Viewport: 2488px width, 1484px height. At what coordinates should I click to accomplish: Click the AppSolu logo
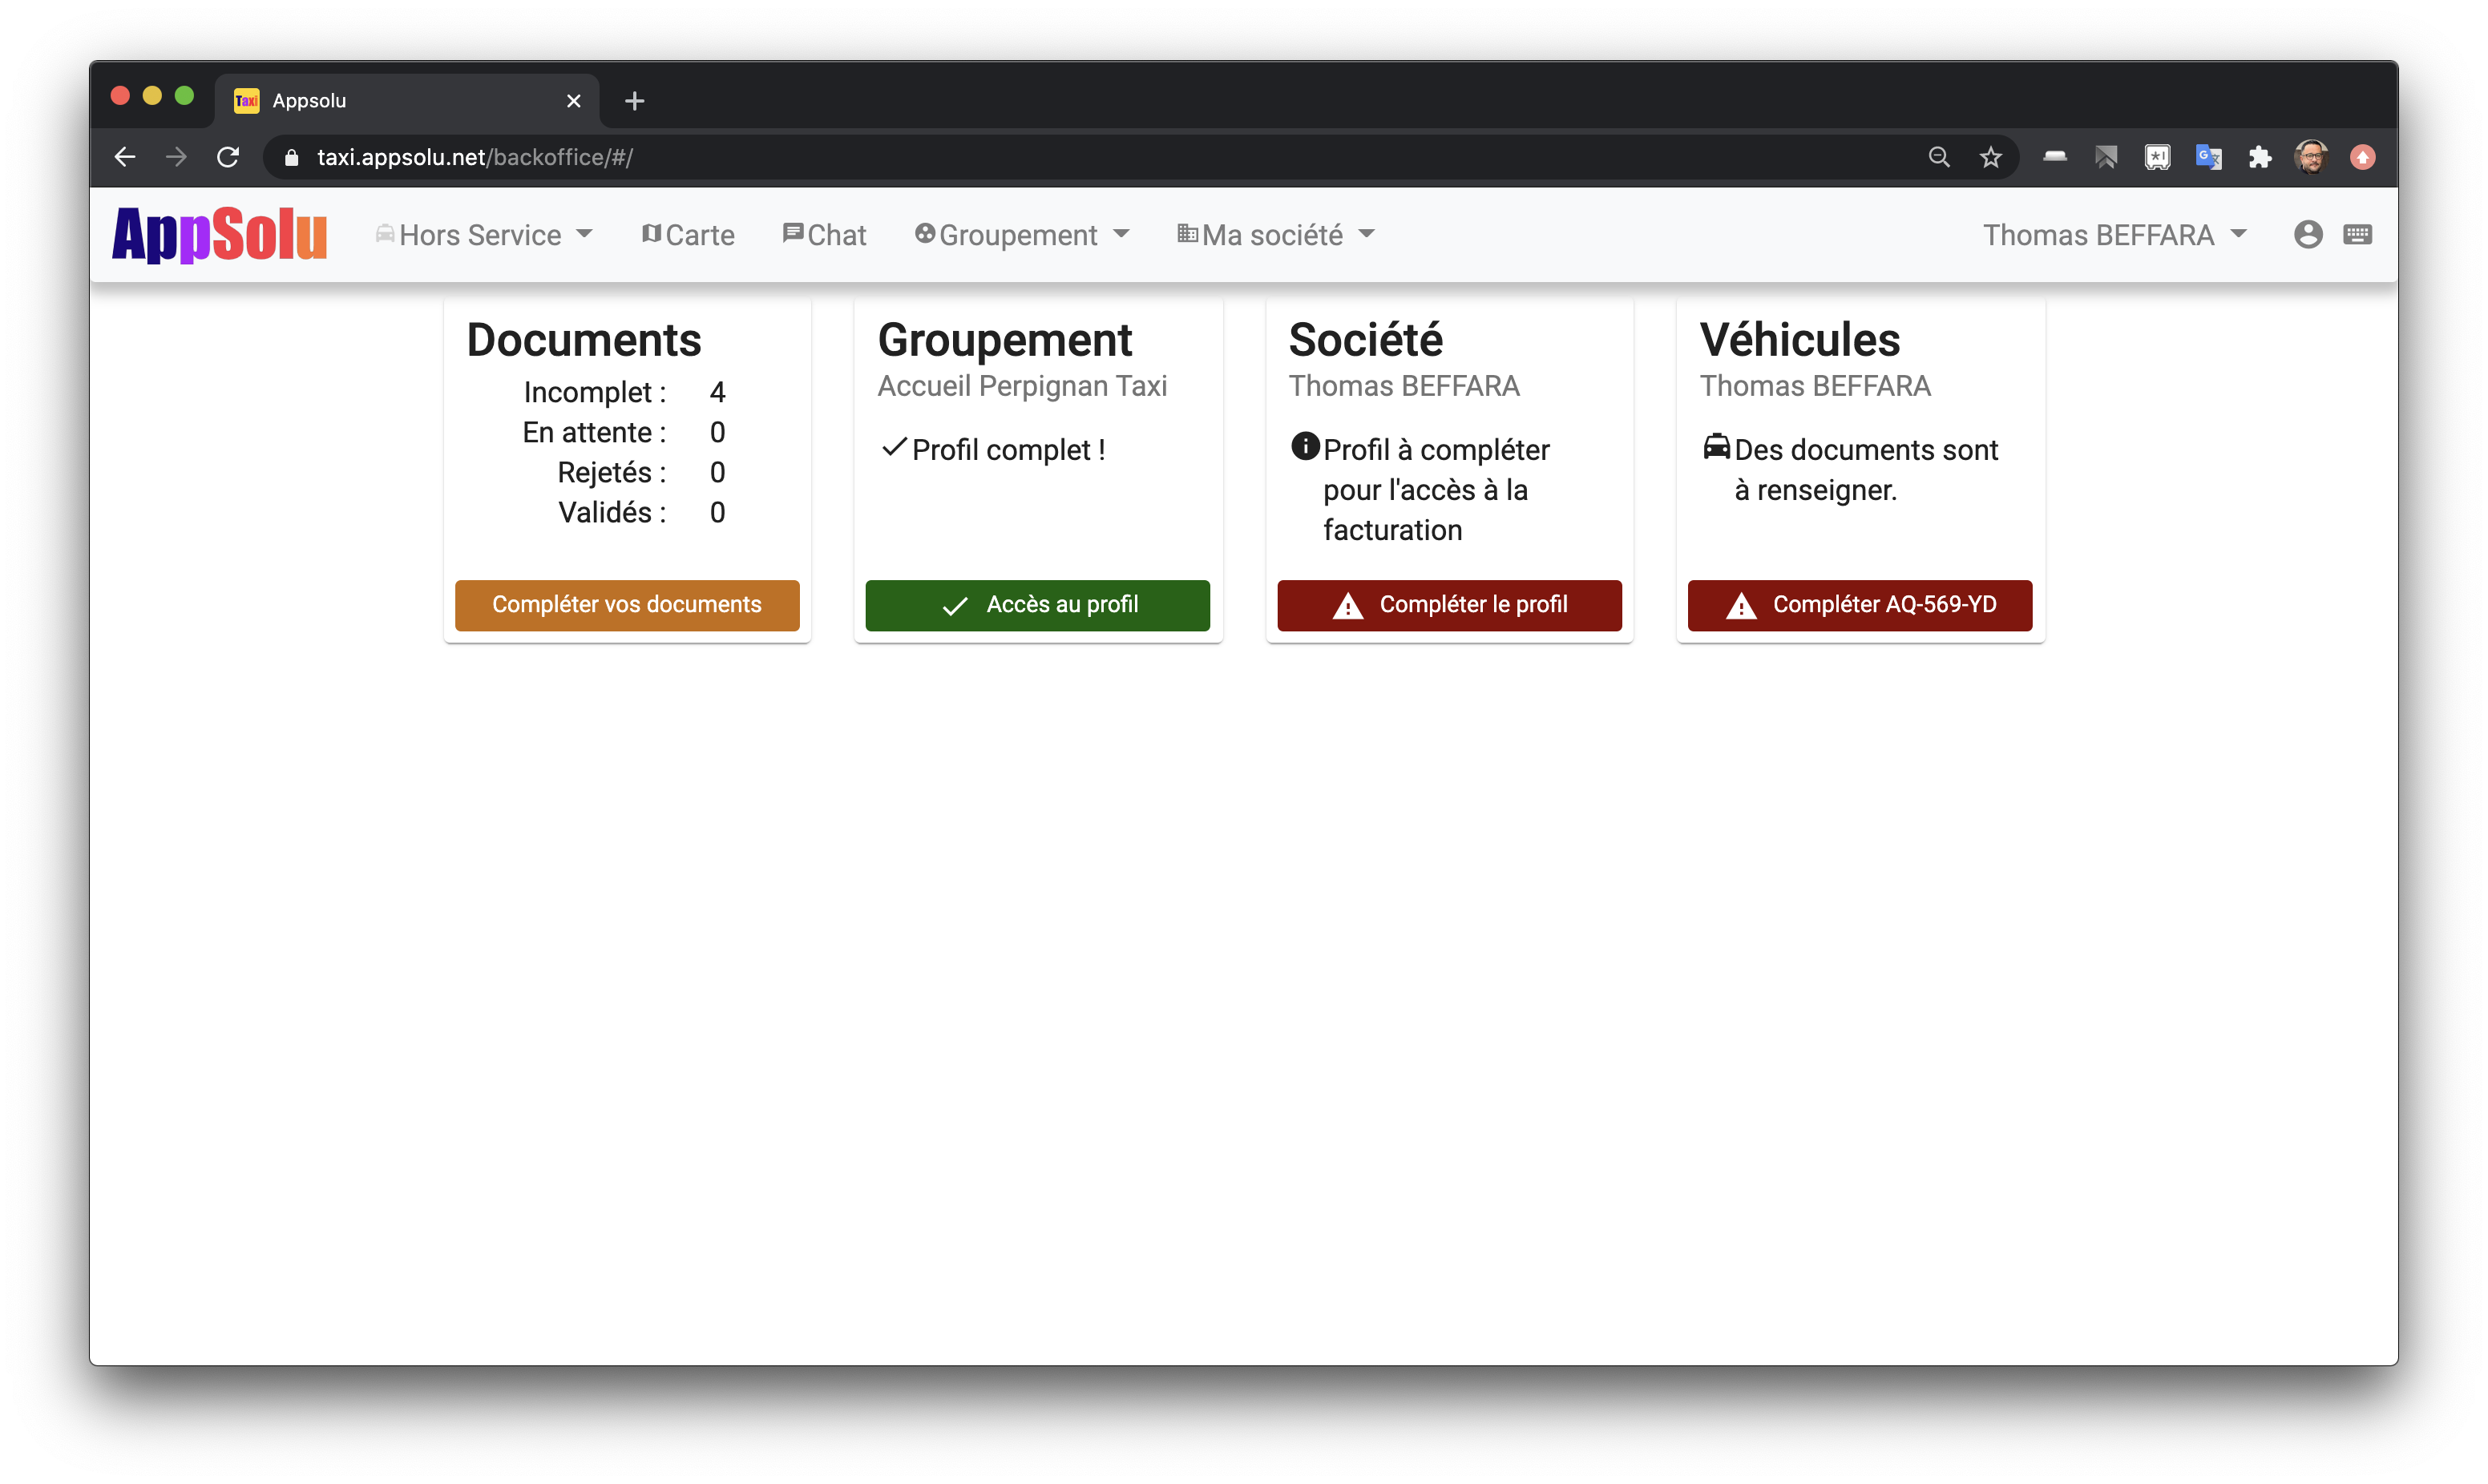click(219, 235)
